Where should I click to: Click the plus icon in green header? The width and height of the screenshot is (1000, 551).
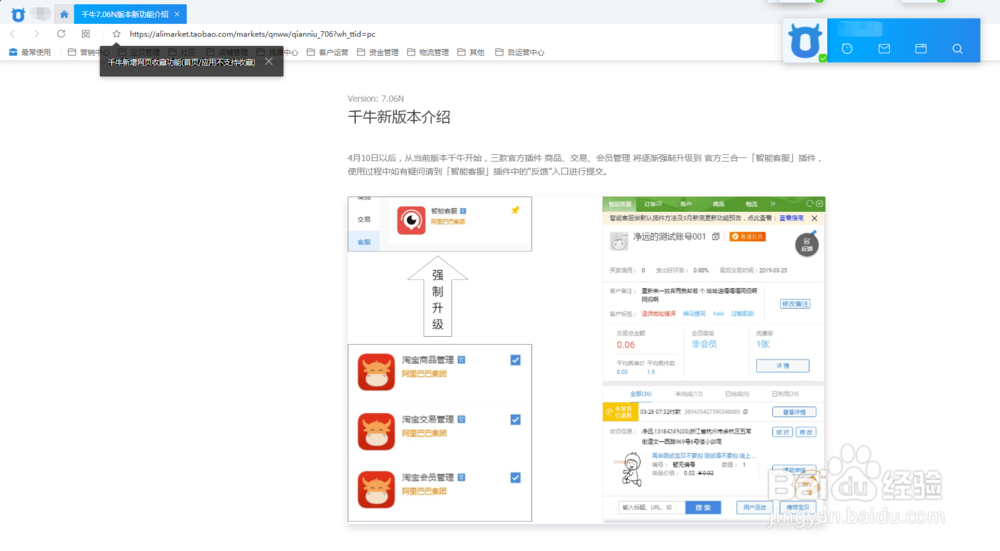pyautogui.click(x=820, y=204)
